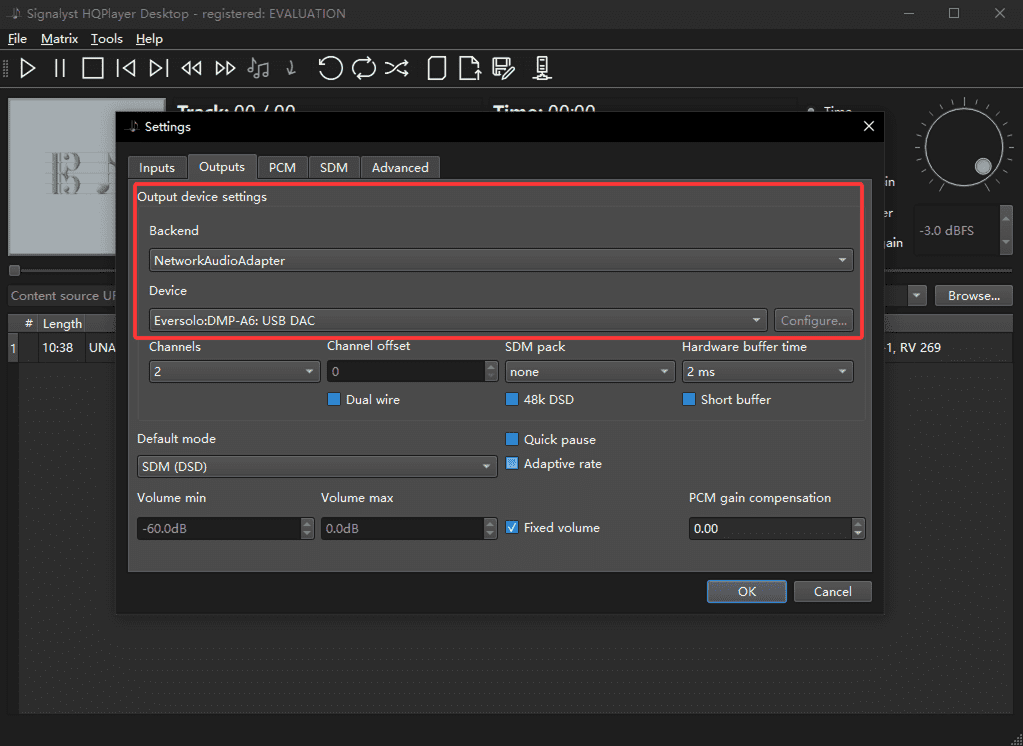The image size is (1023, 746).
Task: Click the save playlist icon
Action: [503, 68]
